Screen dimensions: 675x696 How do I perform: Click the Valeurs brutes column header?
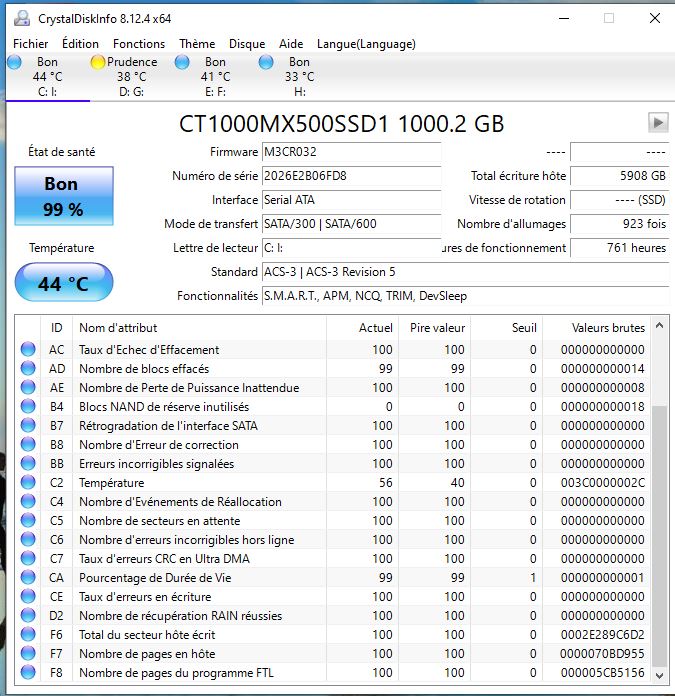(x=596, y=328)
